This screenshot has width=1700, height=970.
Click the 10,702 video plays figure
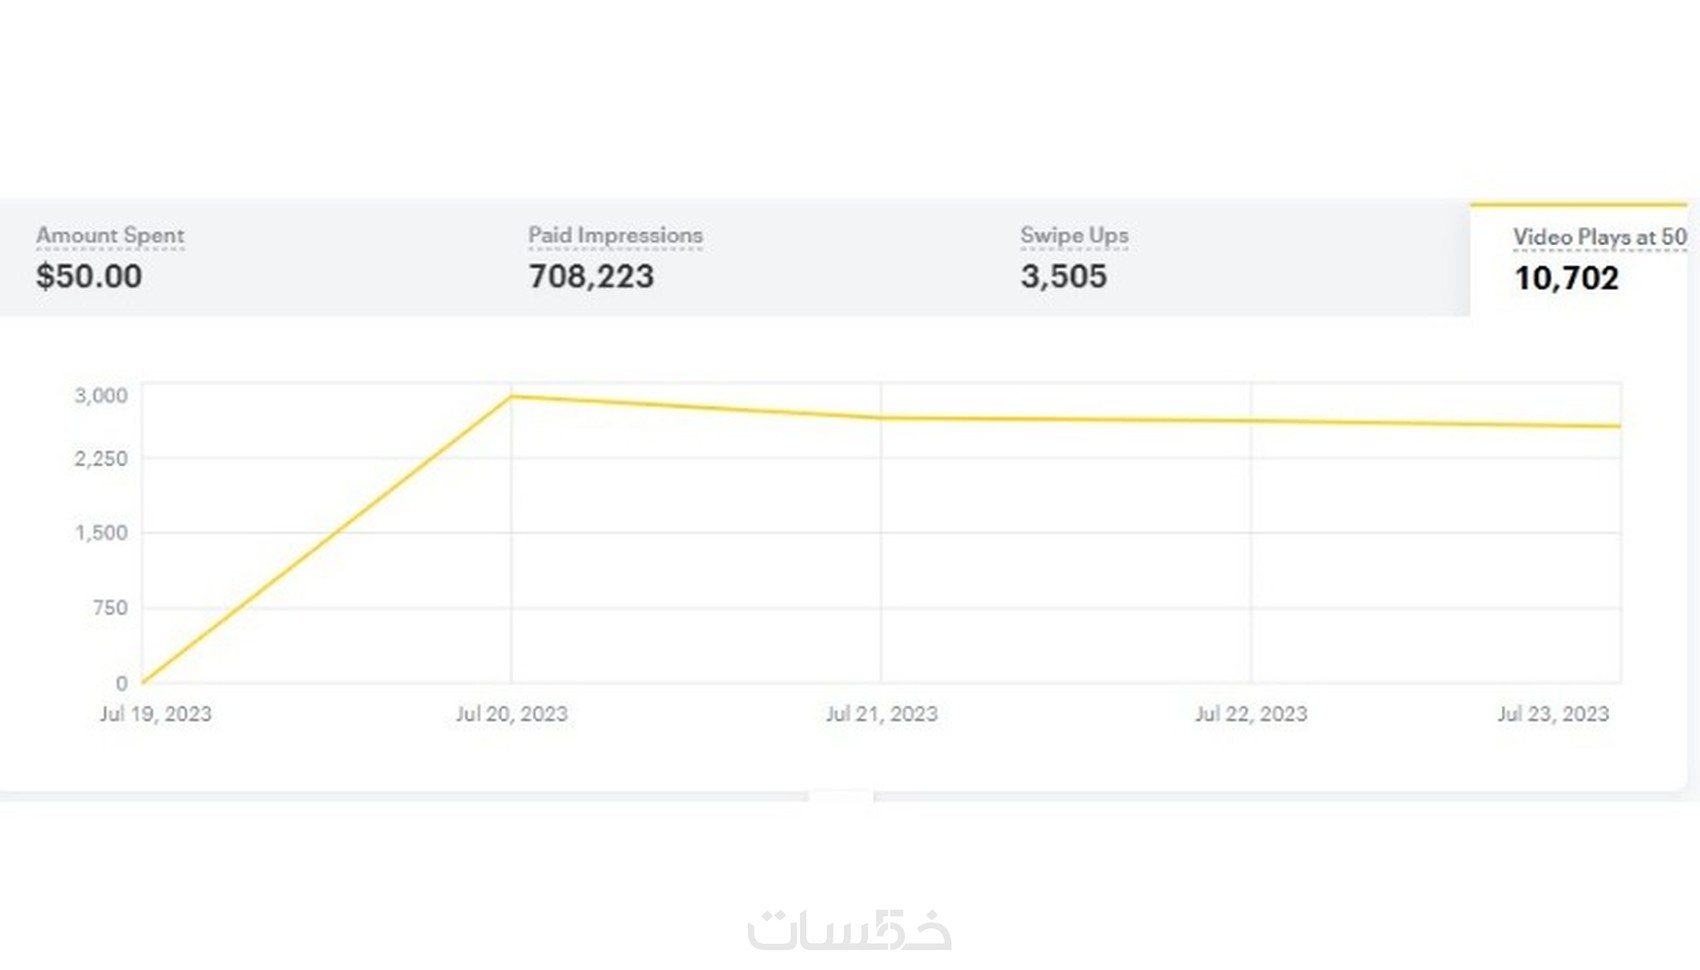pyautogui.click(x=1566, y=279)
